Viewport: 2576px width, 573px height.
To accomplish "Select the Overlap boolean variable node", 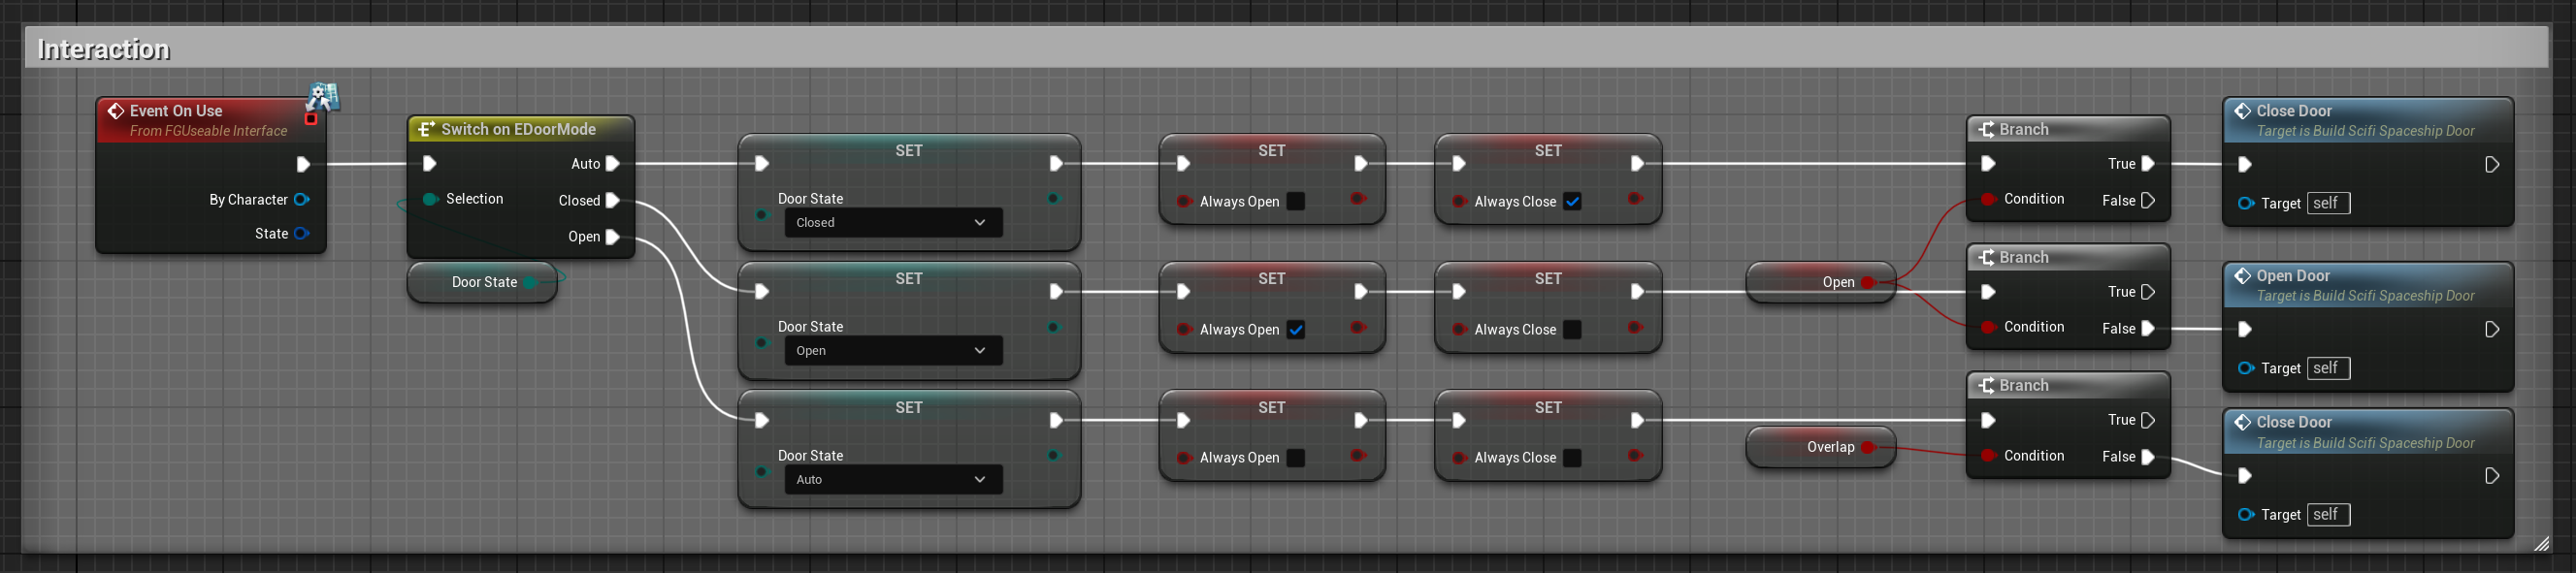I will pos(1820,448).
